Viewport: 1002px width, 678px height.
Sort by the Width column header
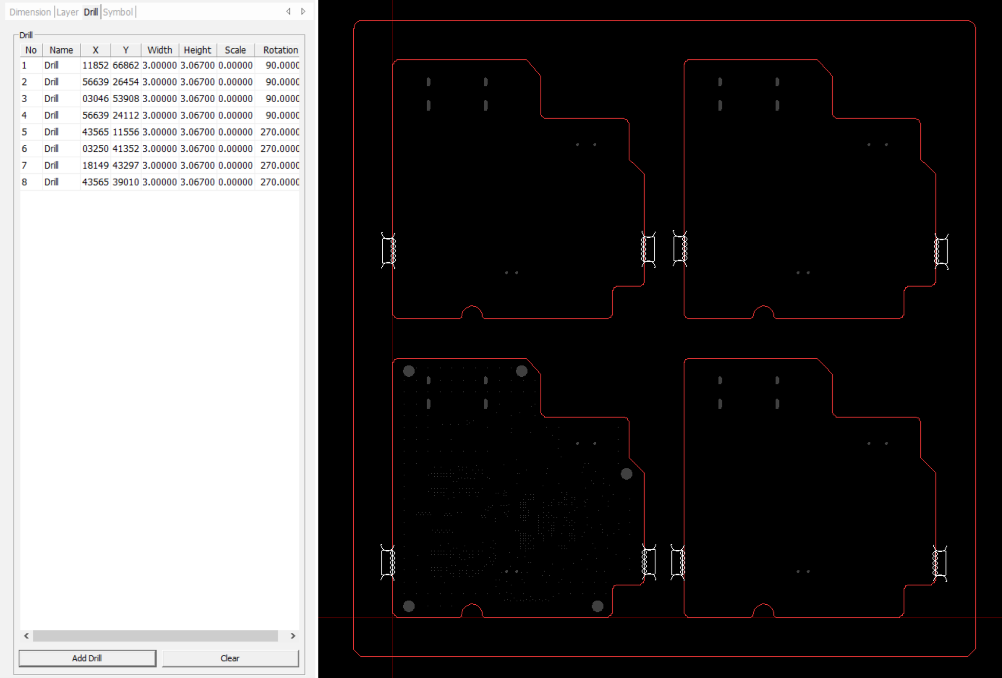tap(159, 49)
